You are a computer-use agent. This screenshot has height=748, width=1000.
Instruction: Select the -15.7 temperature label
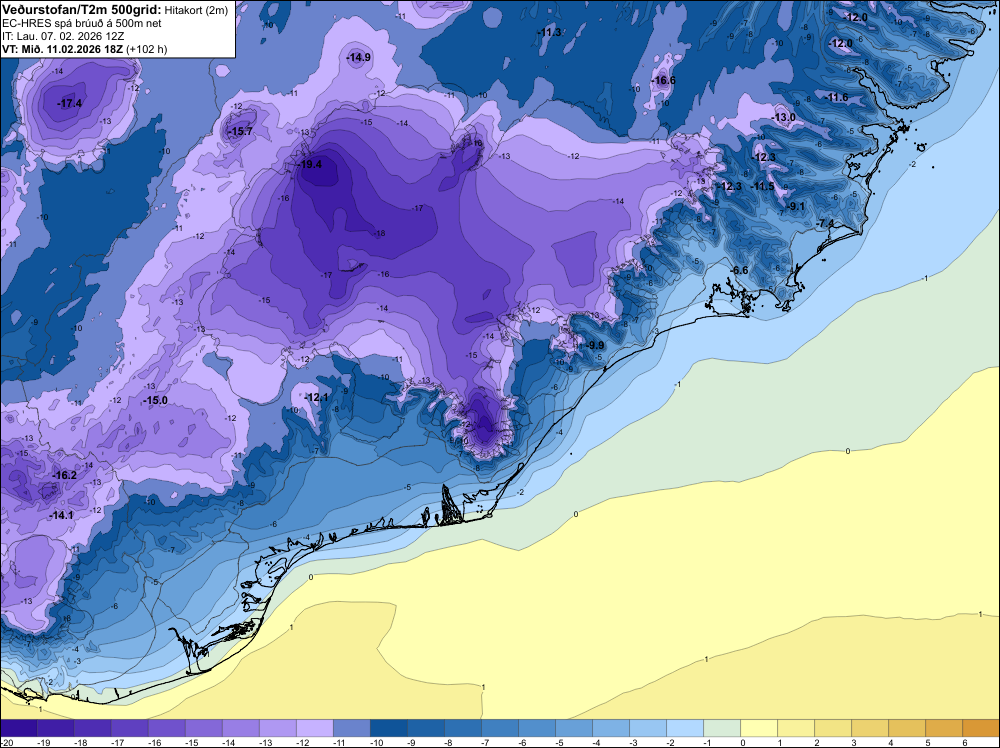241,131
